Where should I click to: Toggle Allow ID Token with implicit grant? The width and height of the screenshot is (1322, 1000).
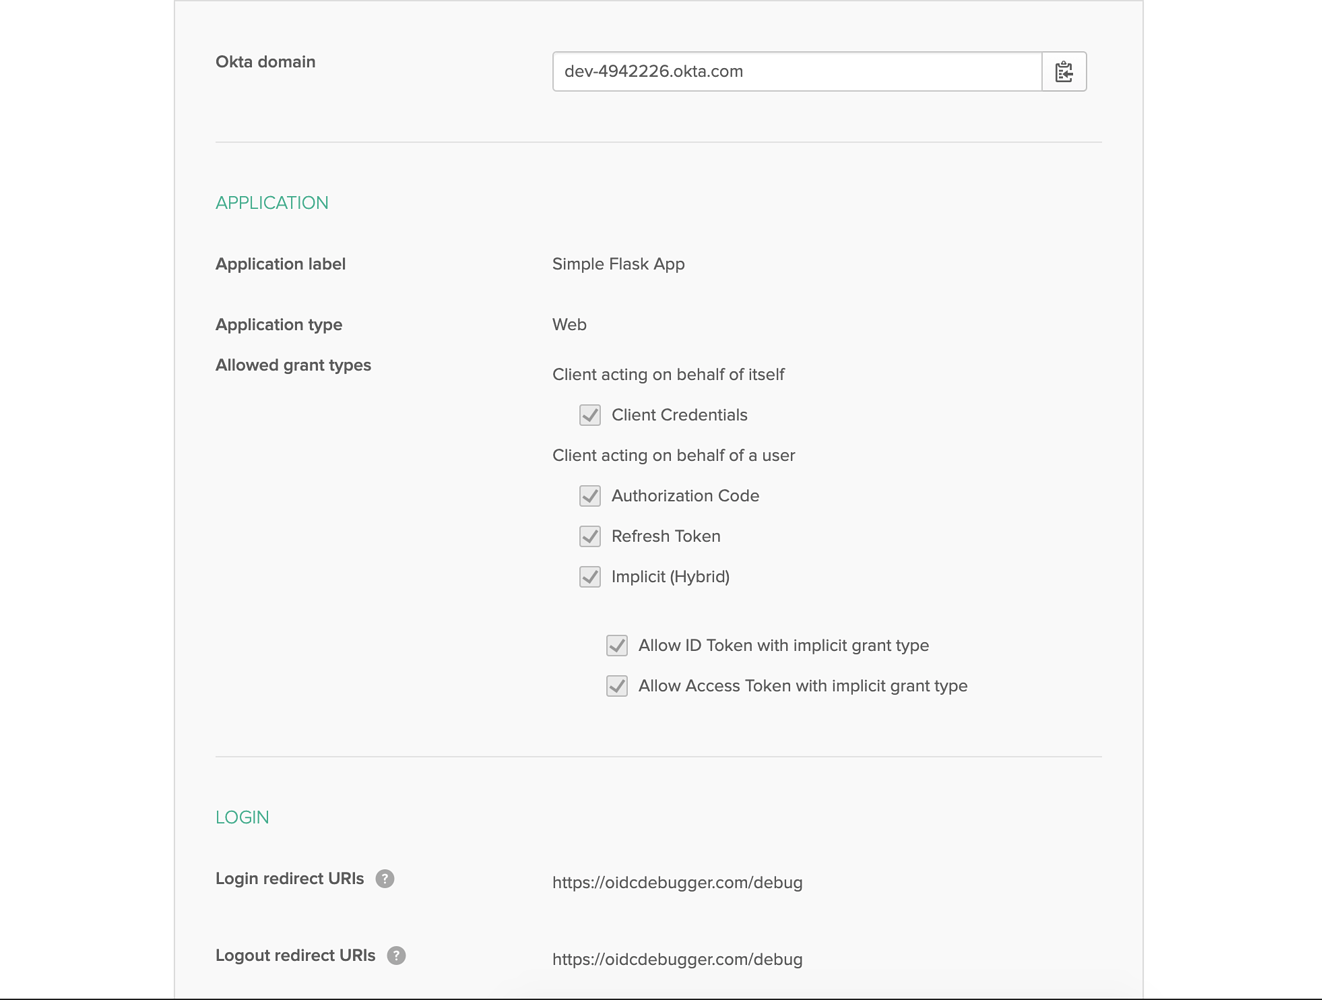617,646
